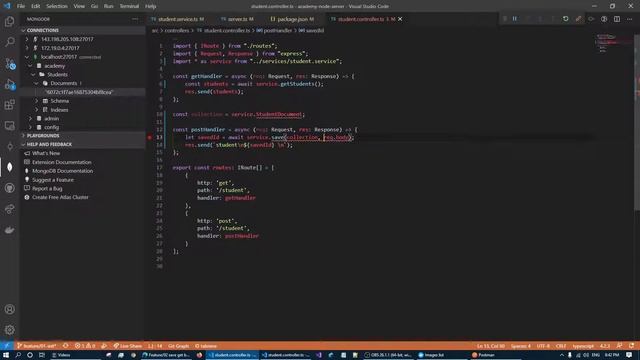Viewport: 640px width, 360px height.
Task: Toggle the breakpoint on line 13
Action: click(x=150, y=138)
